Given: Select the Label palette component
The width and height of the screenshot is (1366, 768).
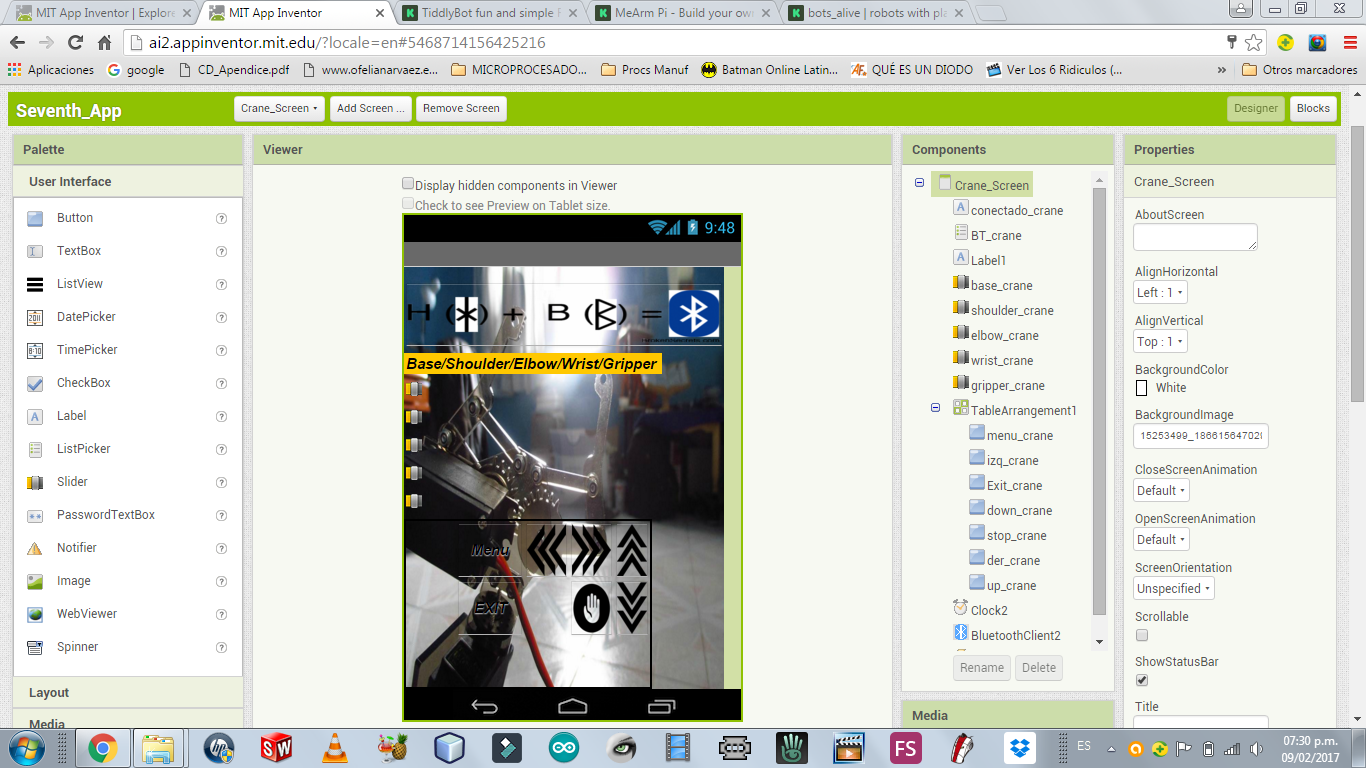Looking at the screenshot, I should point(72,416).
